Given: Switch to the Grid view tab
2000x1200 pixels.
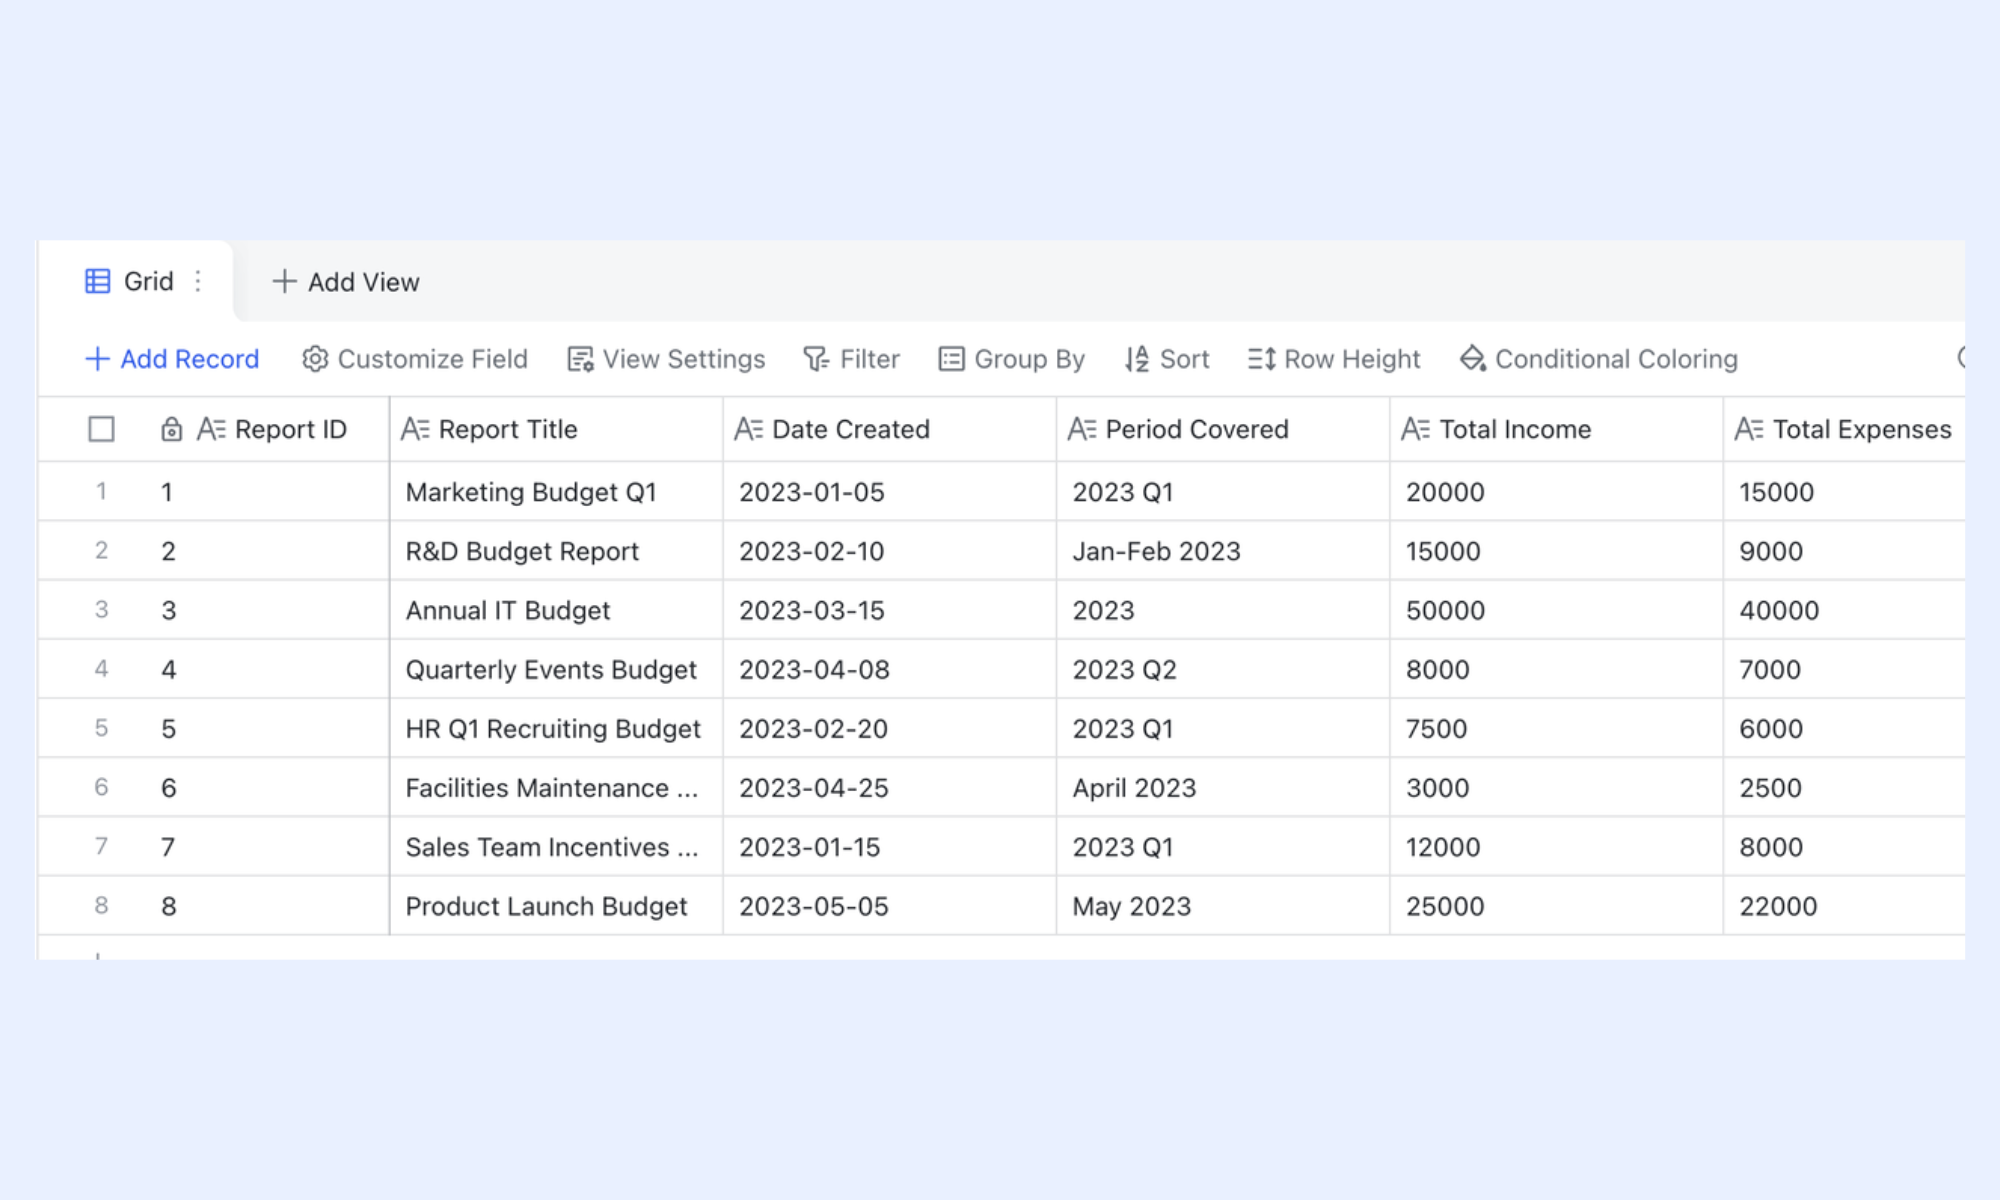Looking at the screenshot, I should pos(135,282).
